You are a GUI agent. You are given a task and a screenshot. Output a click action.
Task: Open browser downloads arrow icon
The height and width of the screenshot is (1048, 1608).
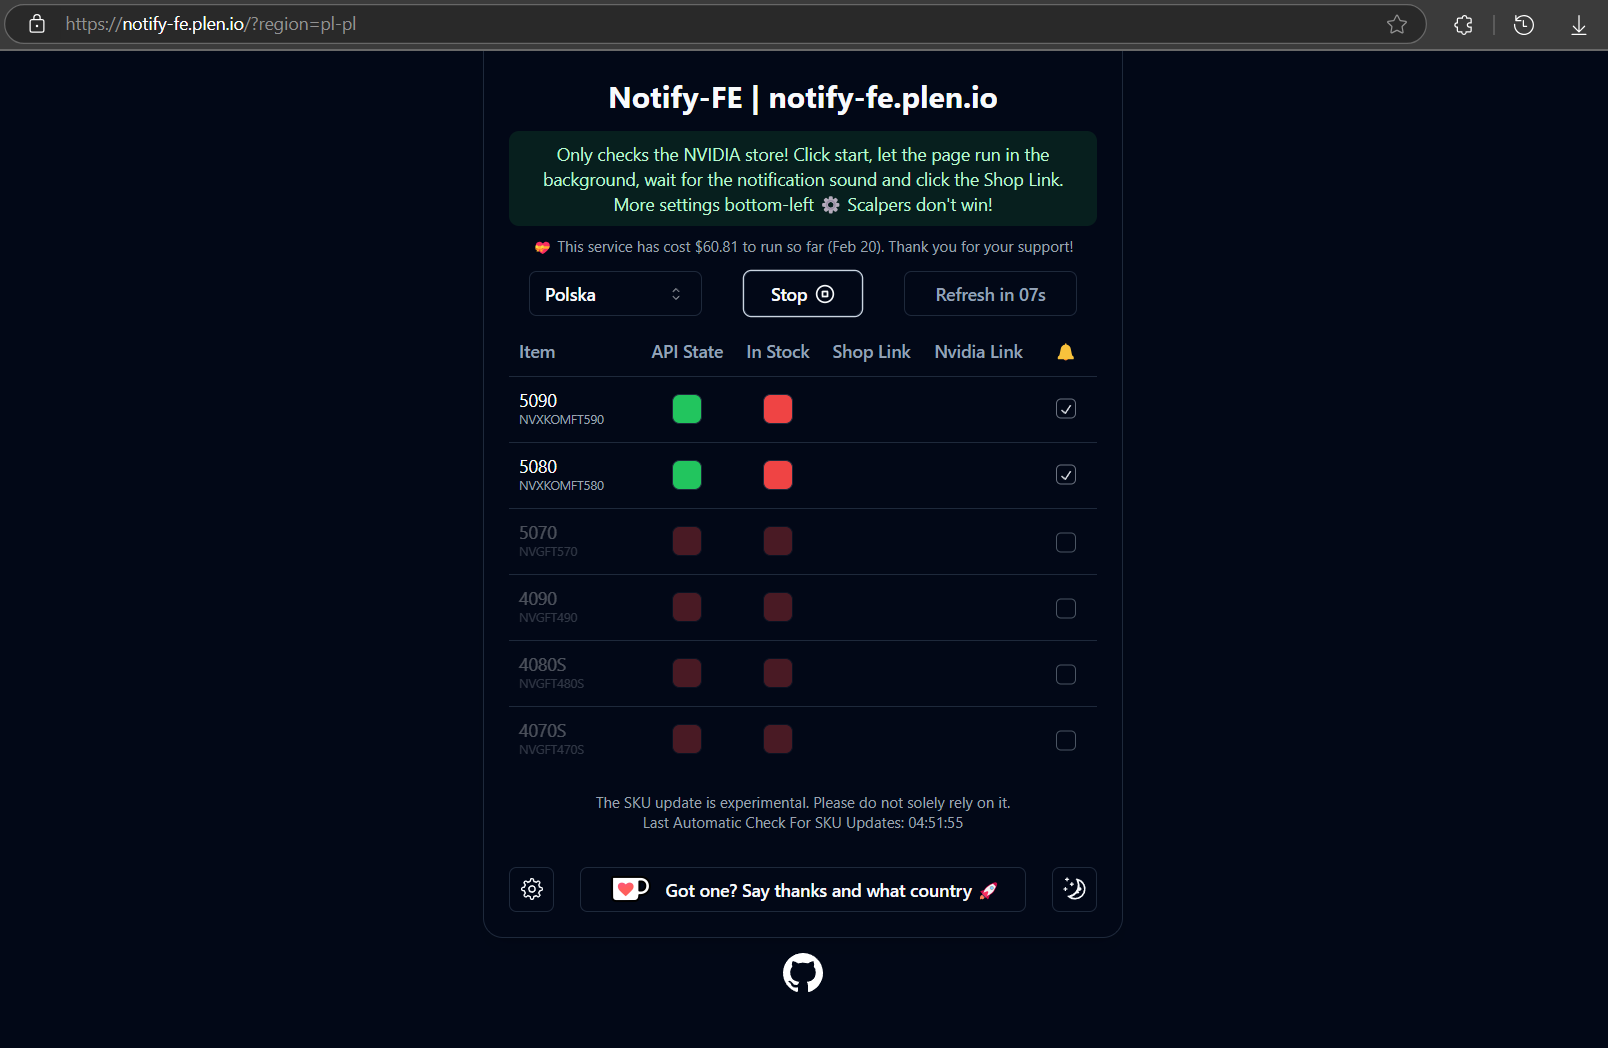point(1579,25)
